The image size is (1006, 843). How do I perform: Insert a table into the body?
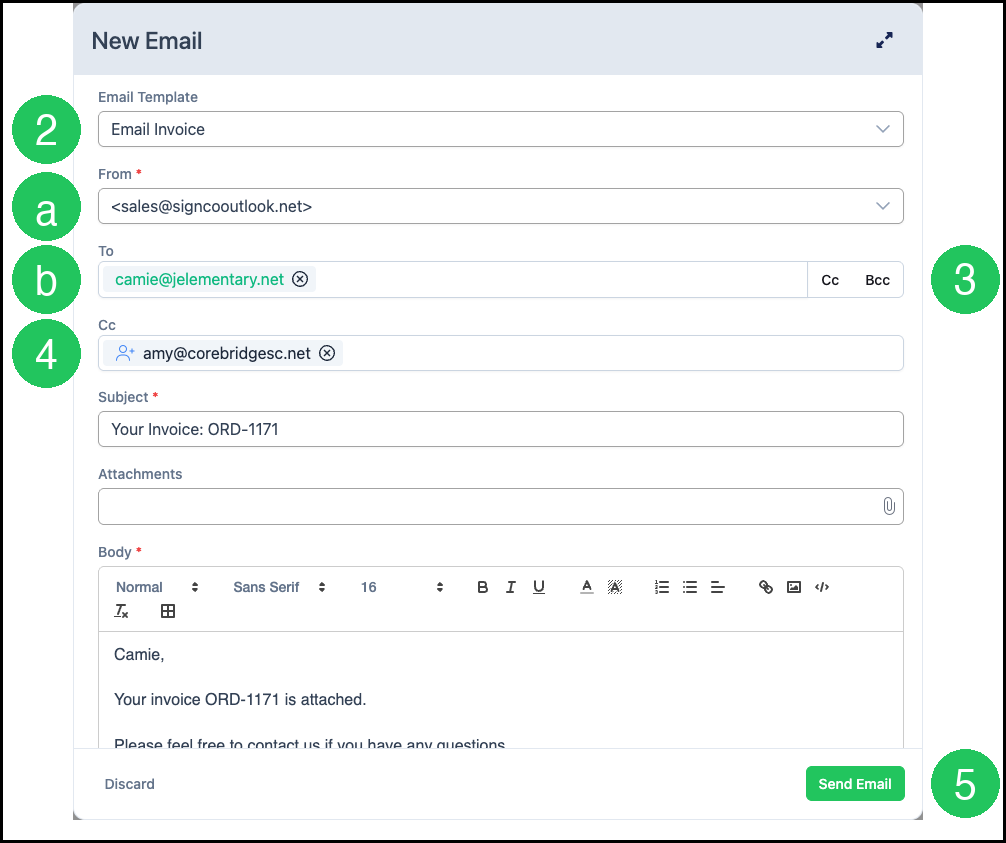click(168, 611)
